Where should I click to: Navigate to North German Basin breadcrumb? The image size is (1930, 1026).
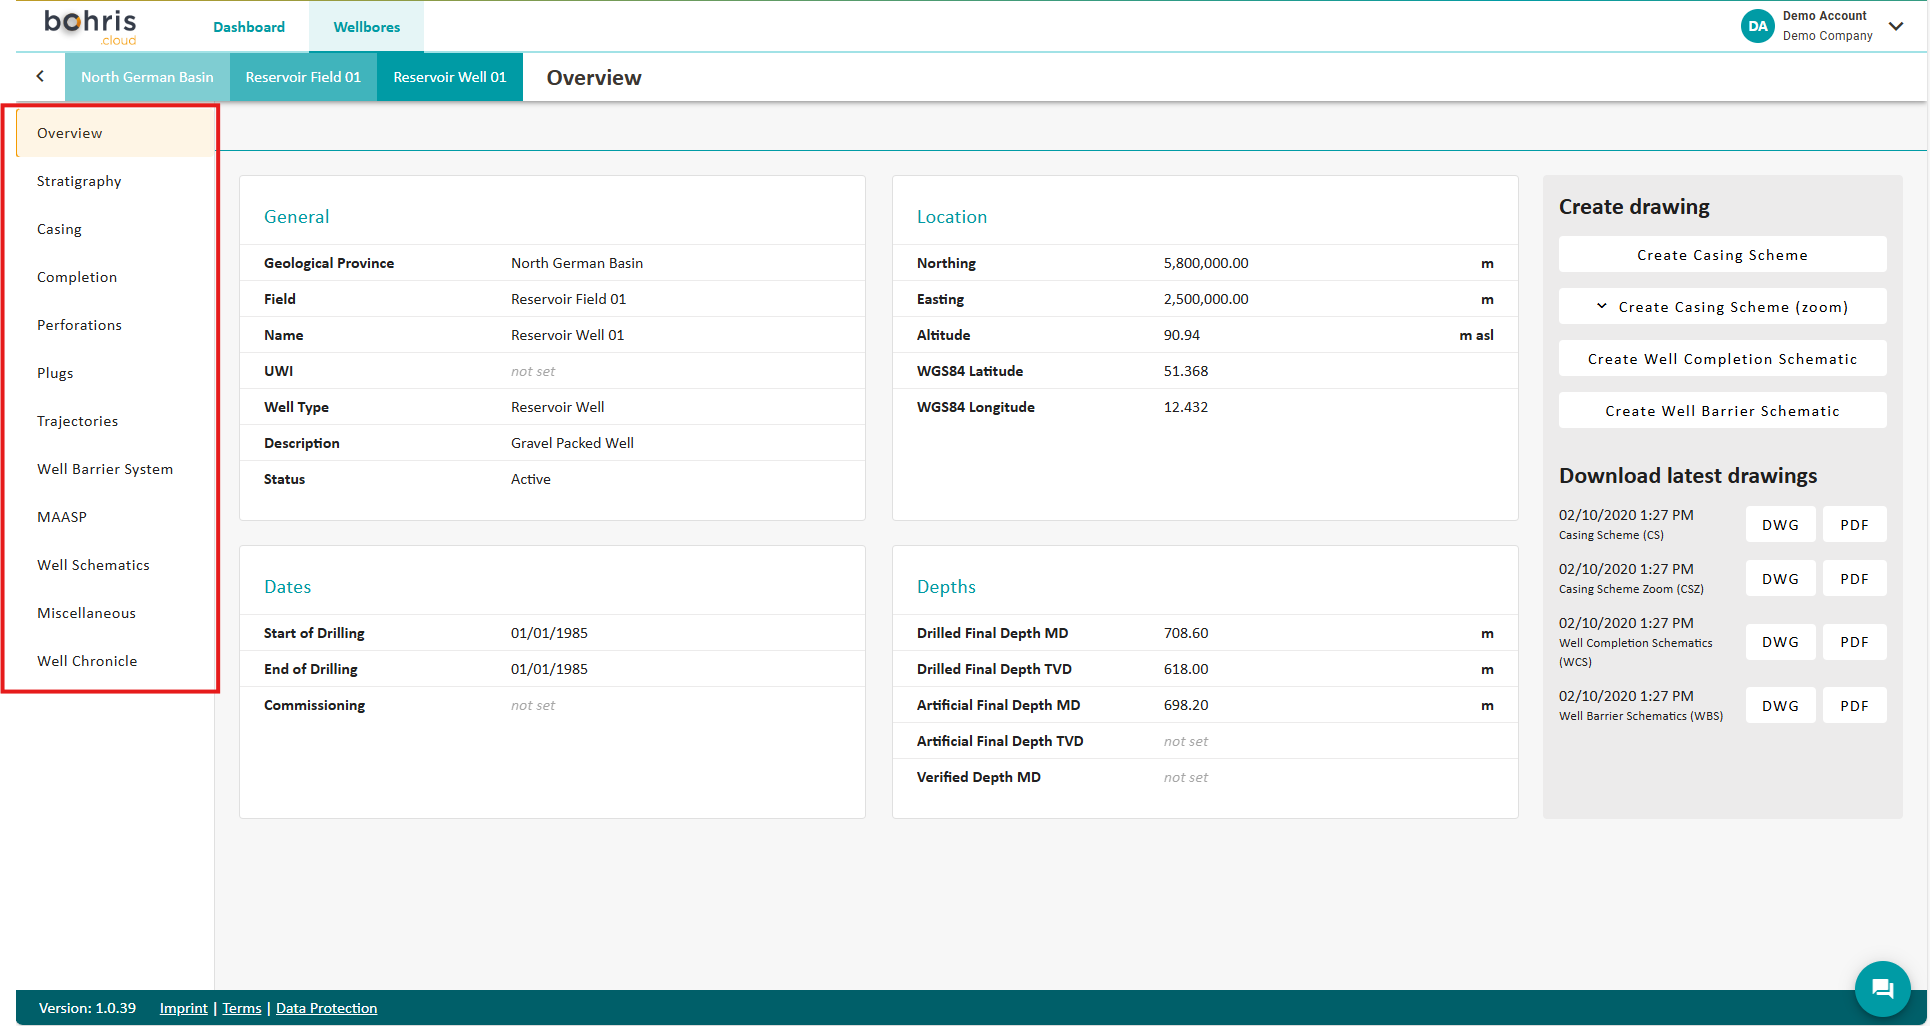click(x=147, y=77)
